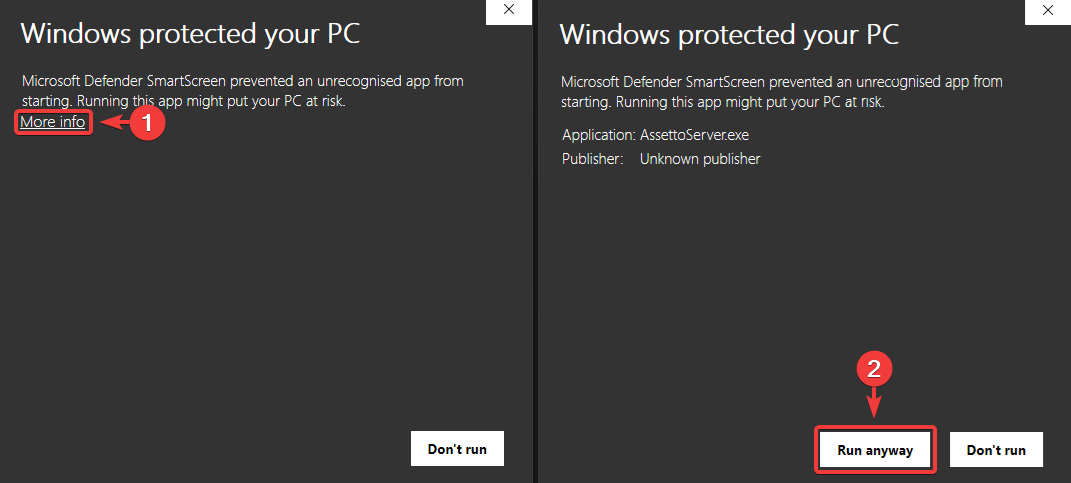1071x483 pixels.
Task: Click Don't run beside Run anyway
Action: 995,450
